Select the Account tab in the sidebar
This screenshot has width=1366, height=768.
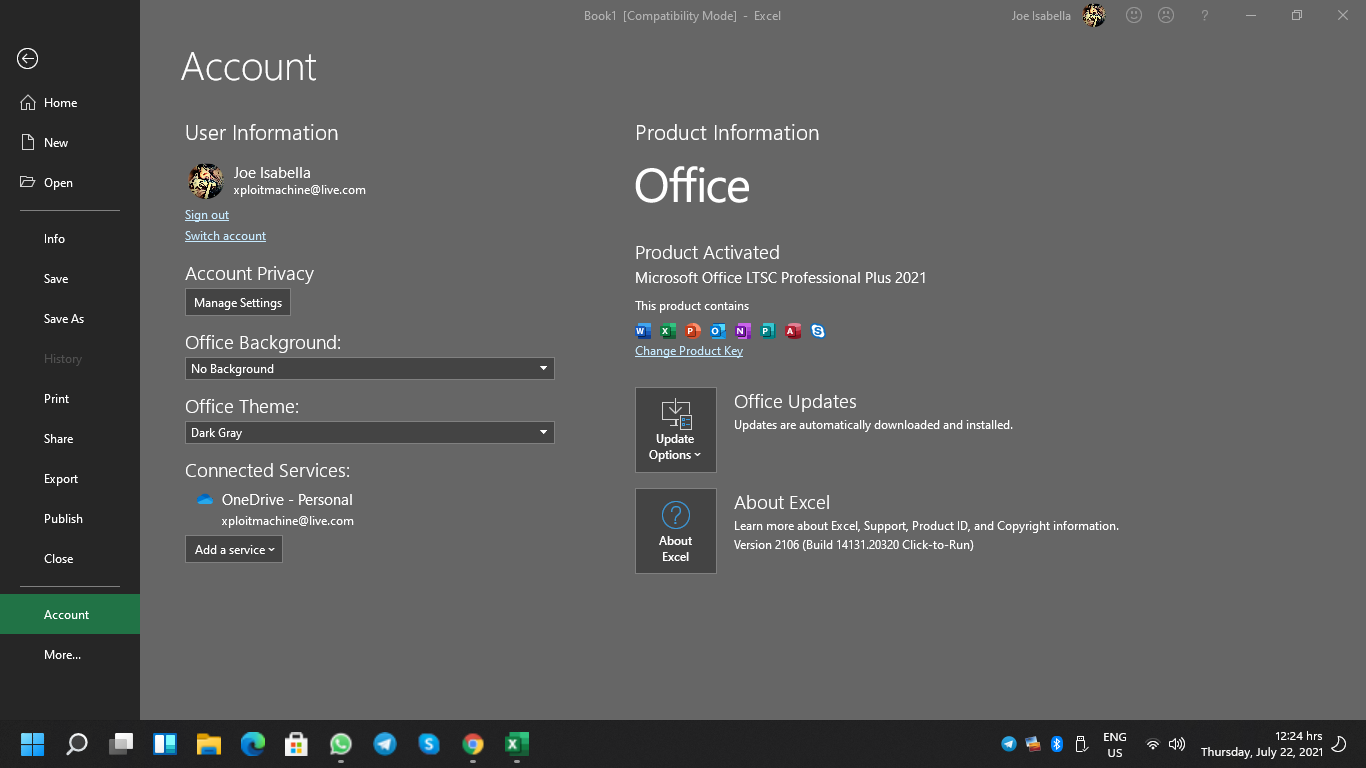[70, 615]
